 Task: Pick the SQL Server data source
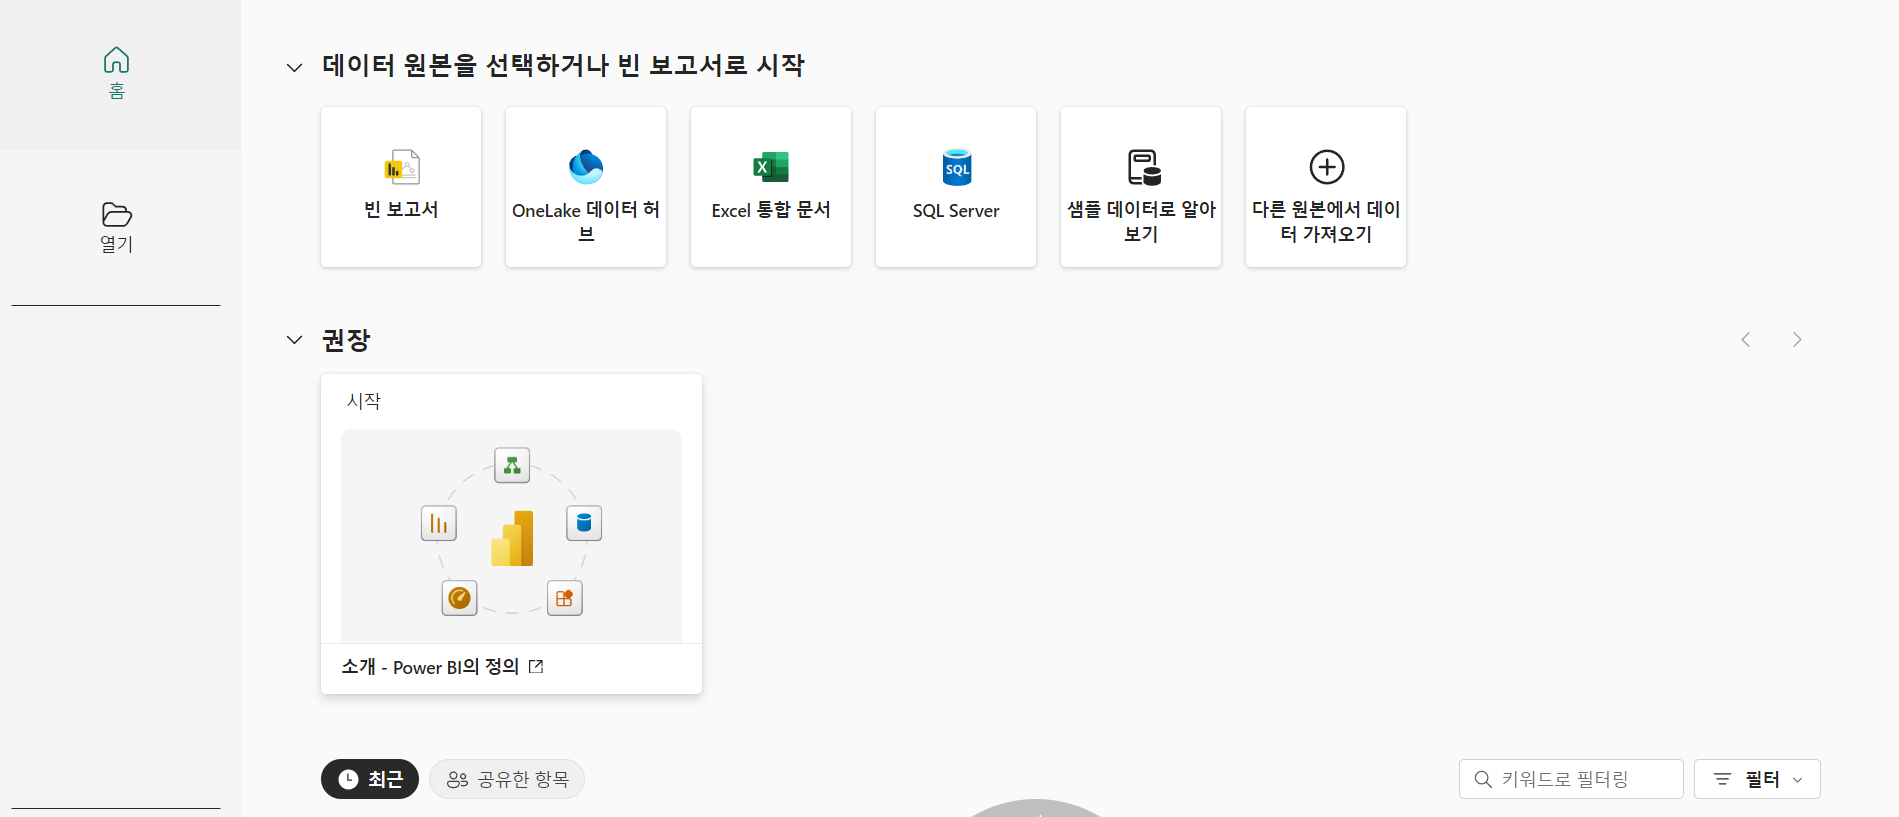(x=956, y=187)
